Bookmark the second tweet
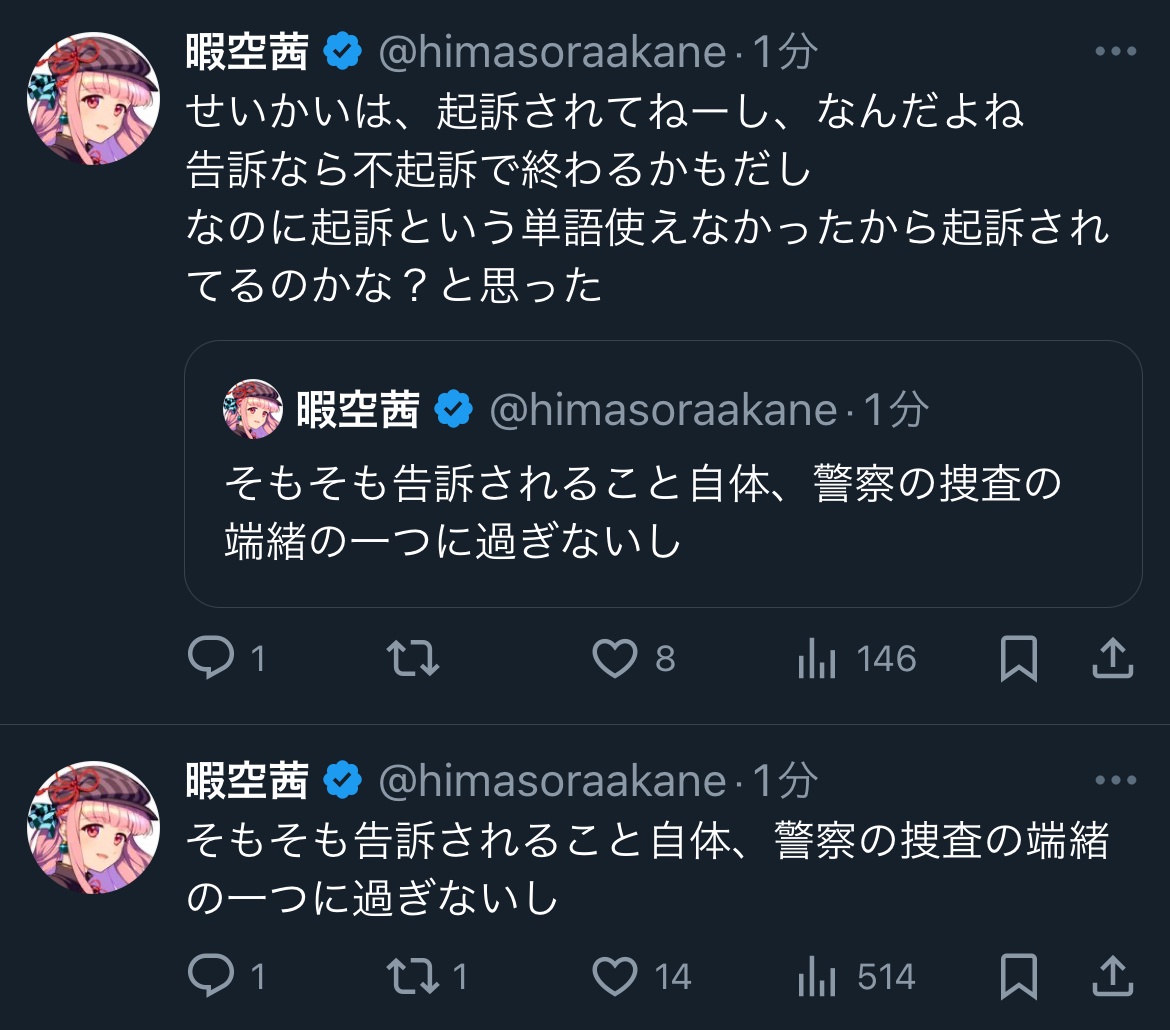 (x=1018, y=976)
